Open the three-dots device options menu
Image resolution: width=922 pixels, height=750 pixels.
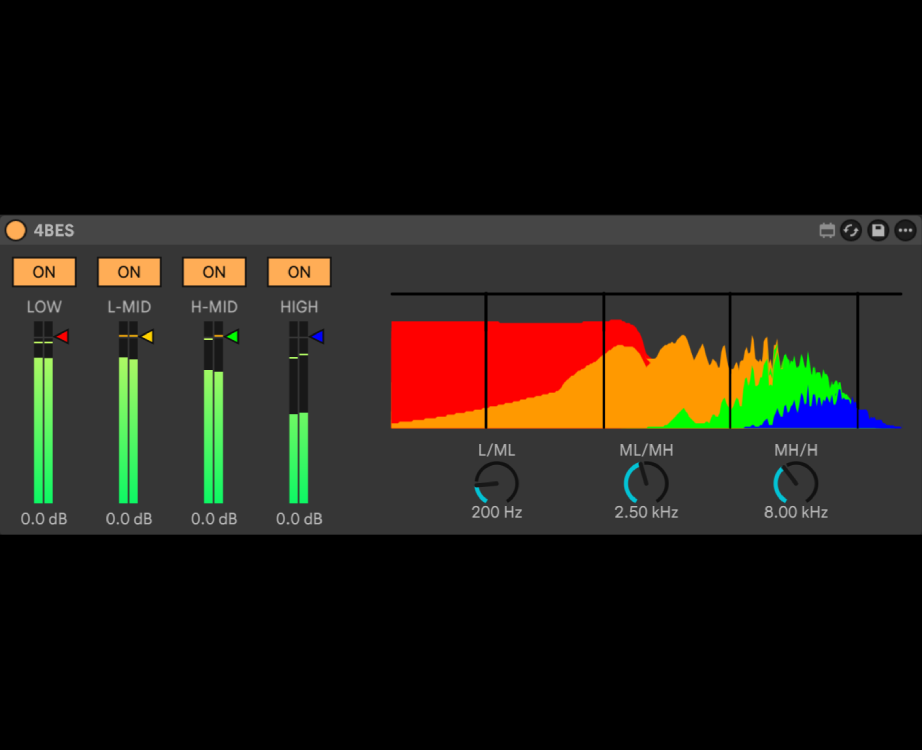[x=905, y=231]
